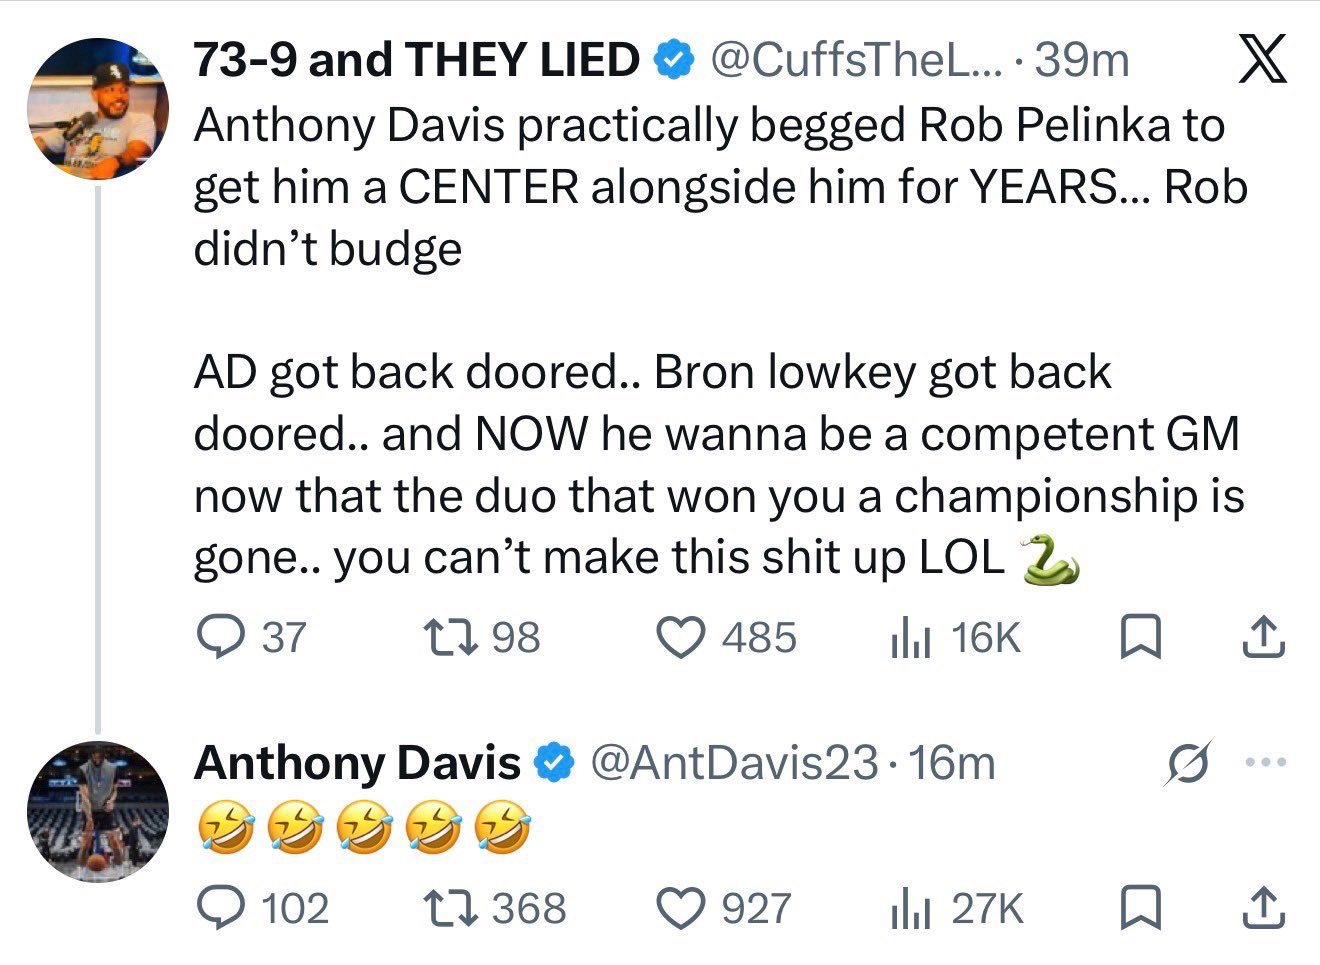Viewport: 1320px width, 965px height.
Task: Share the 73-9 and THEY LIED tweet
Action: click(1262, 637)
